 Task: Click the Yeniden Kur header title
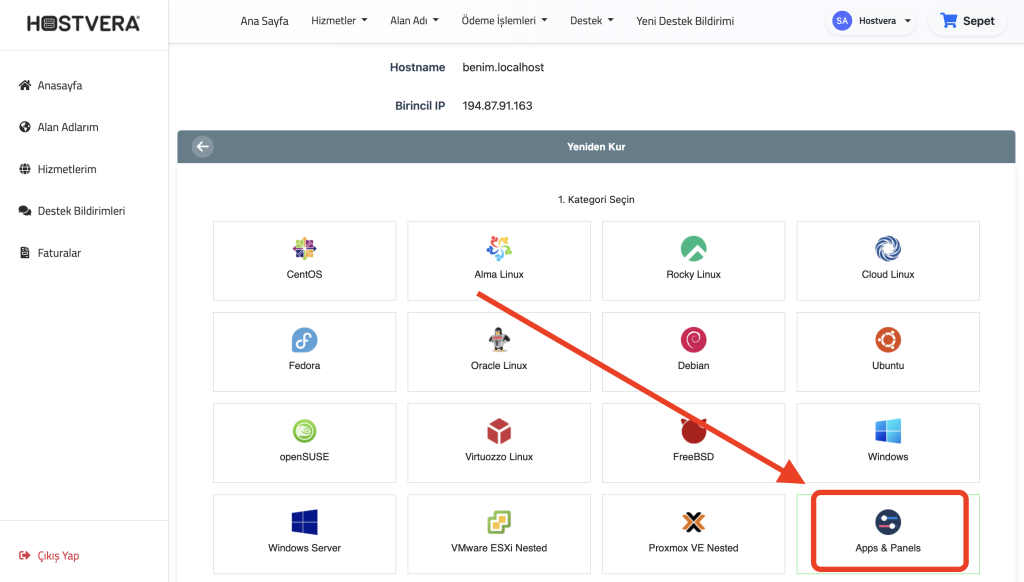596,147
